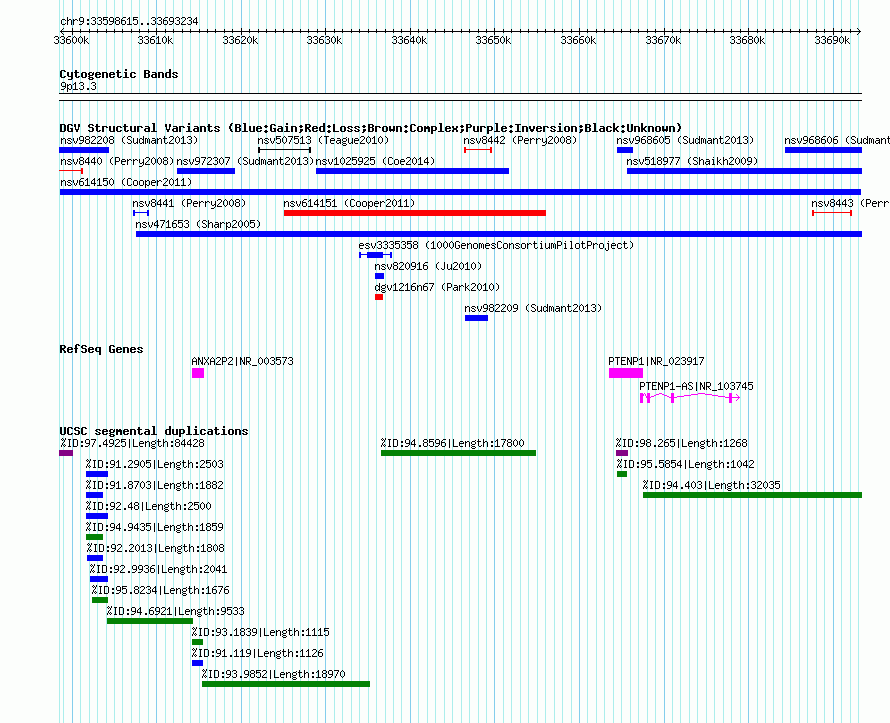Viewport: 890px width, 723px height.
Task: Select %ID:97.4925|Length:84428 duplication label
Action: coord(132,443)
